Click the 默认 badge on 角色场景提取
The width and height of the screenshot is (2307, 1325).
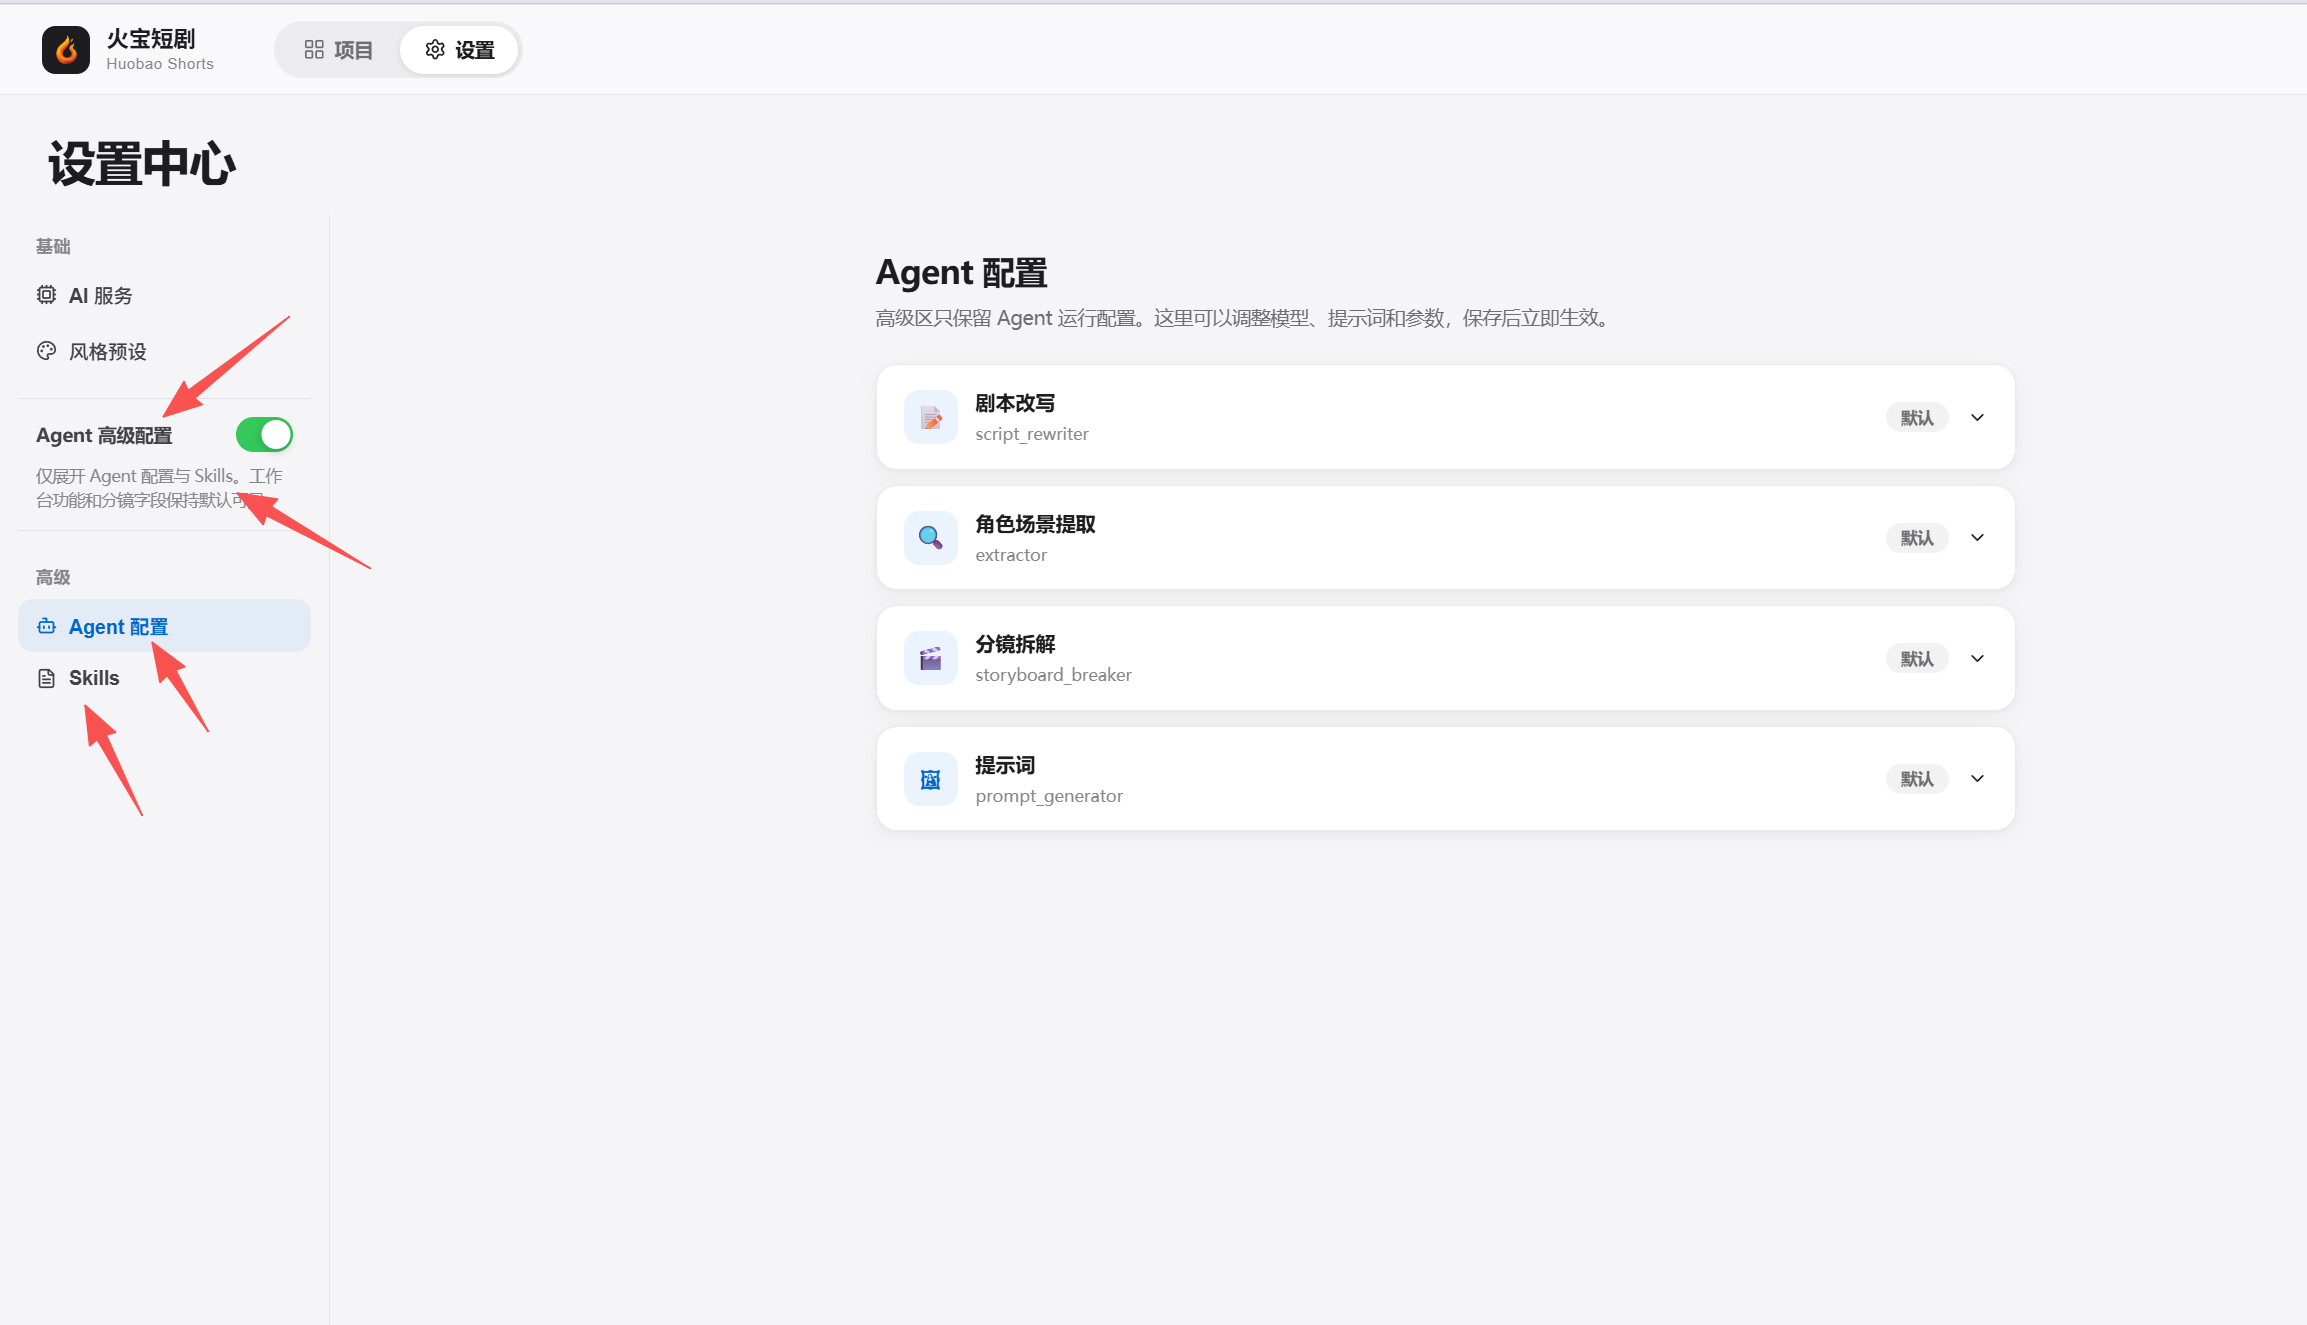pos(1917,538)
